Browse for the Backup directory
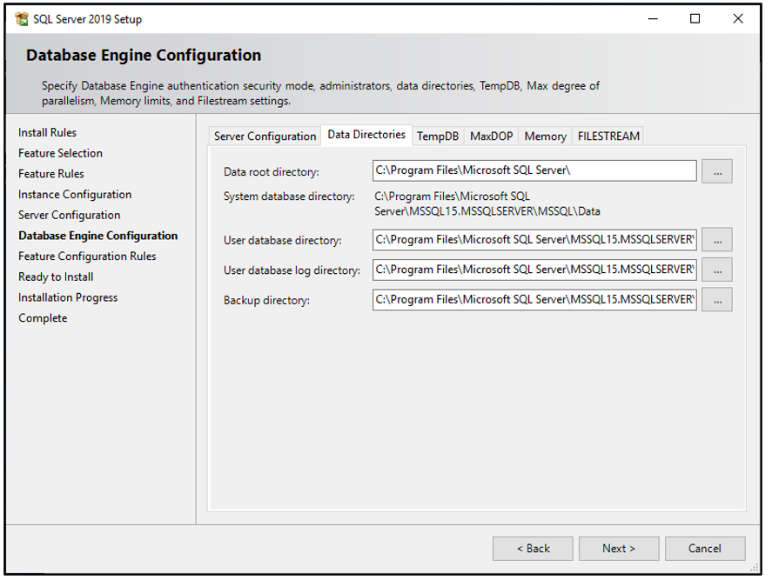The height and width of the screenshot is (580, 768). [717, 300]
